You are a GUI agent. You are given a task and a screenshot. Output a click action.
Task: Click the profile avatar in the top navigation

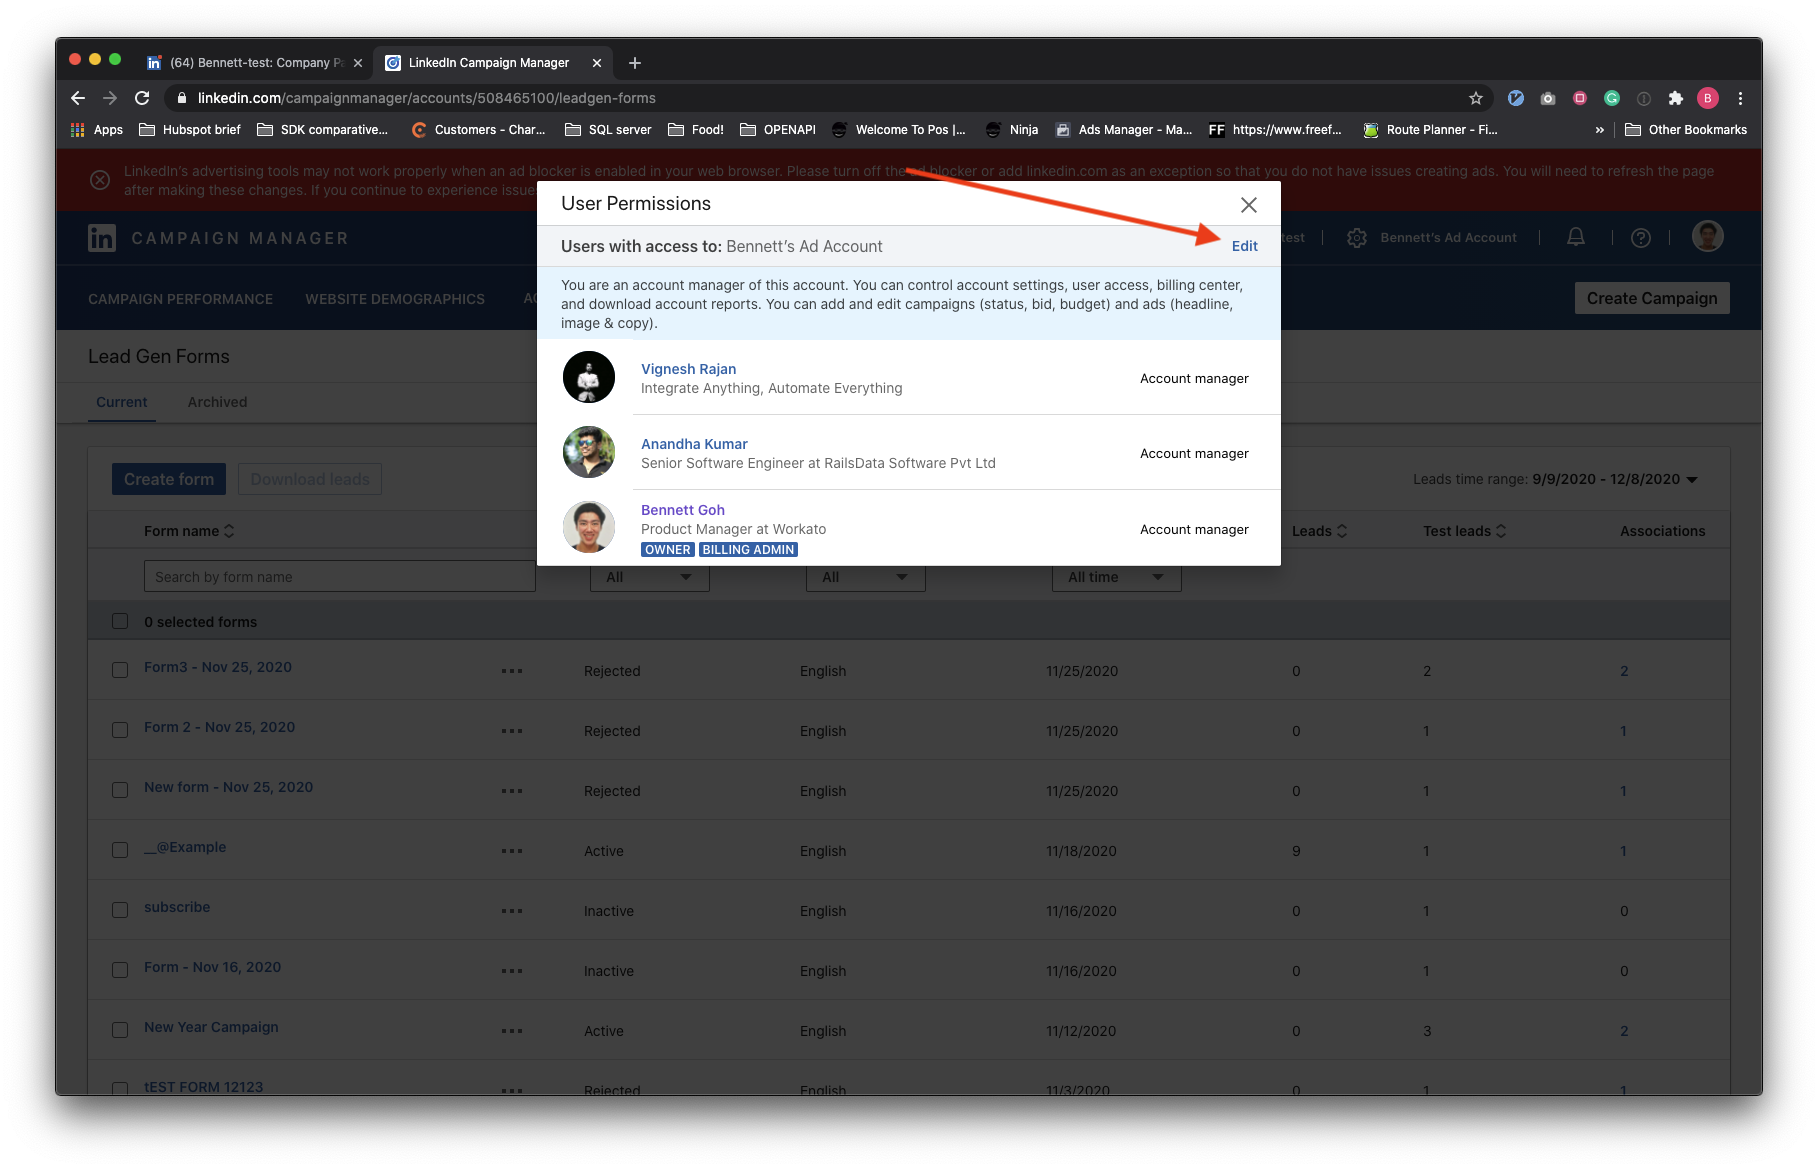click(1708, 236)
